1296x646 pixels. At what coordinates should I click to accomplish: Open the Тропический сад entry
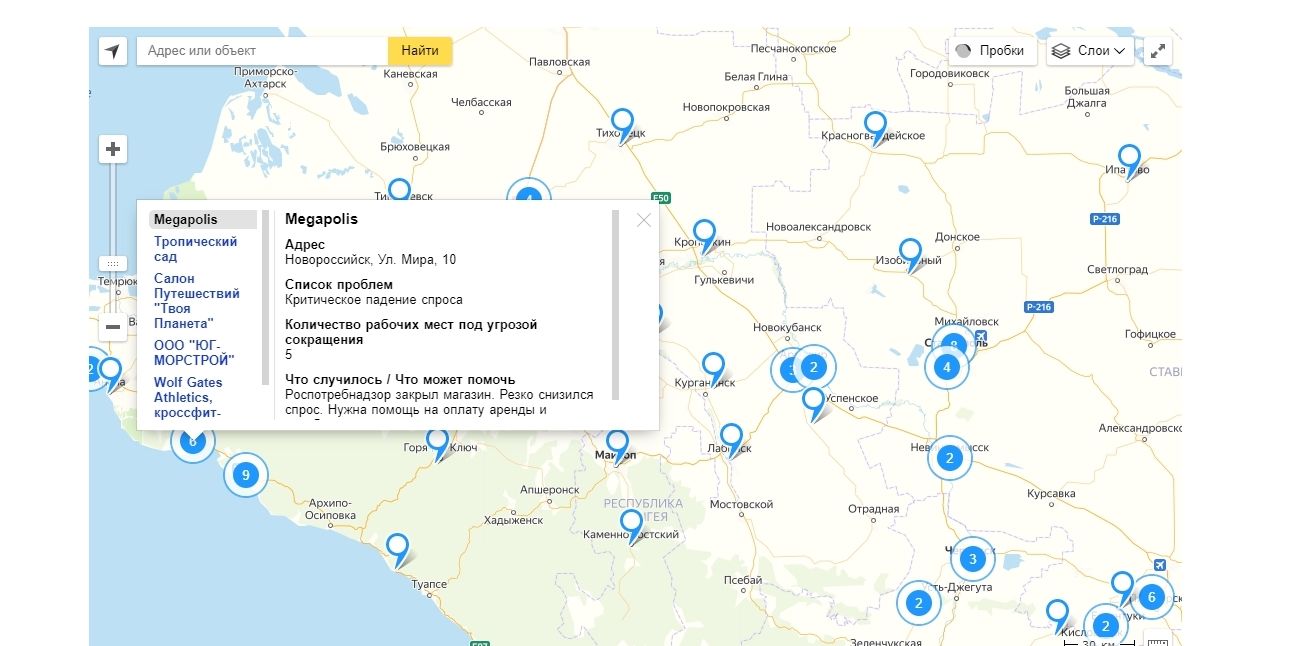click(196, 249)
